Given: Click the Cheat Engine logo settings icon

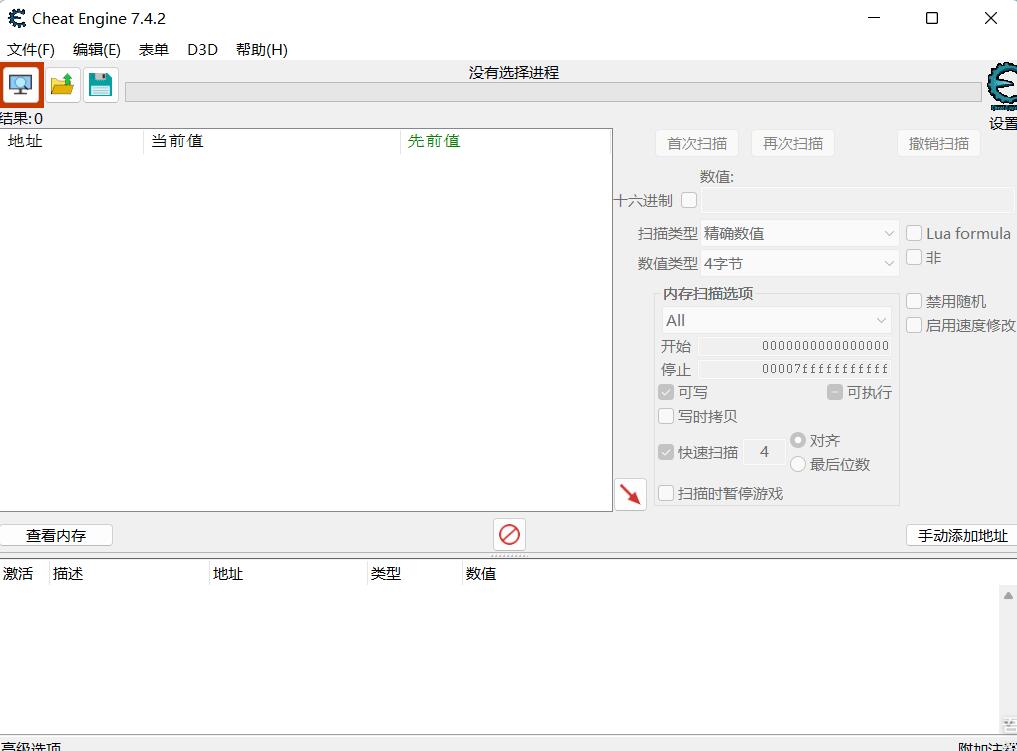Looking at the screenshot, I should click(1002, 87).
